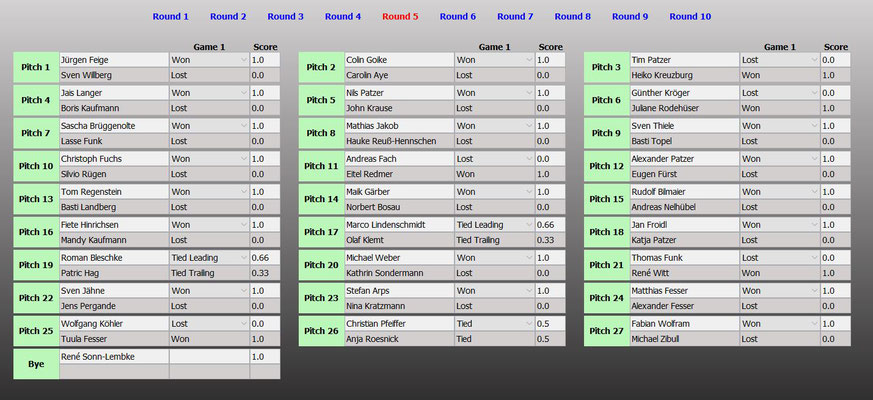Screen dimensions: 873x400
Task: Click player name Patric Hag
Action: coord(81,273)
